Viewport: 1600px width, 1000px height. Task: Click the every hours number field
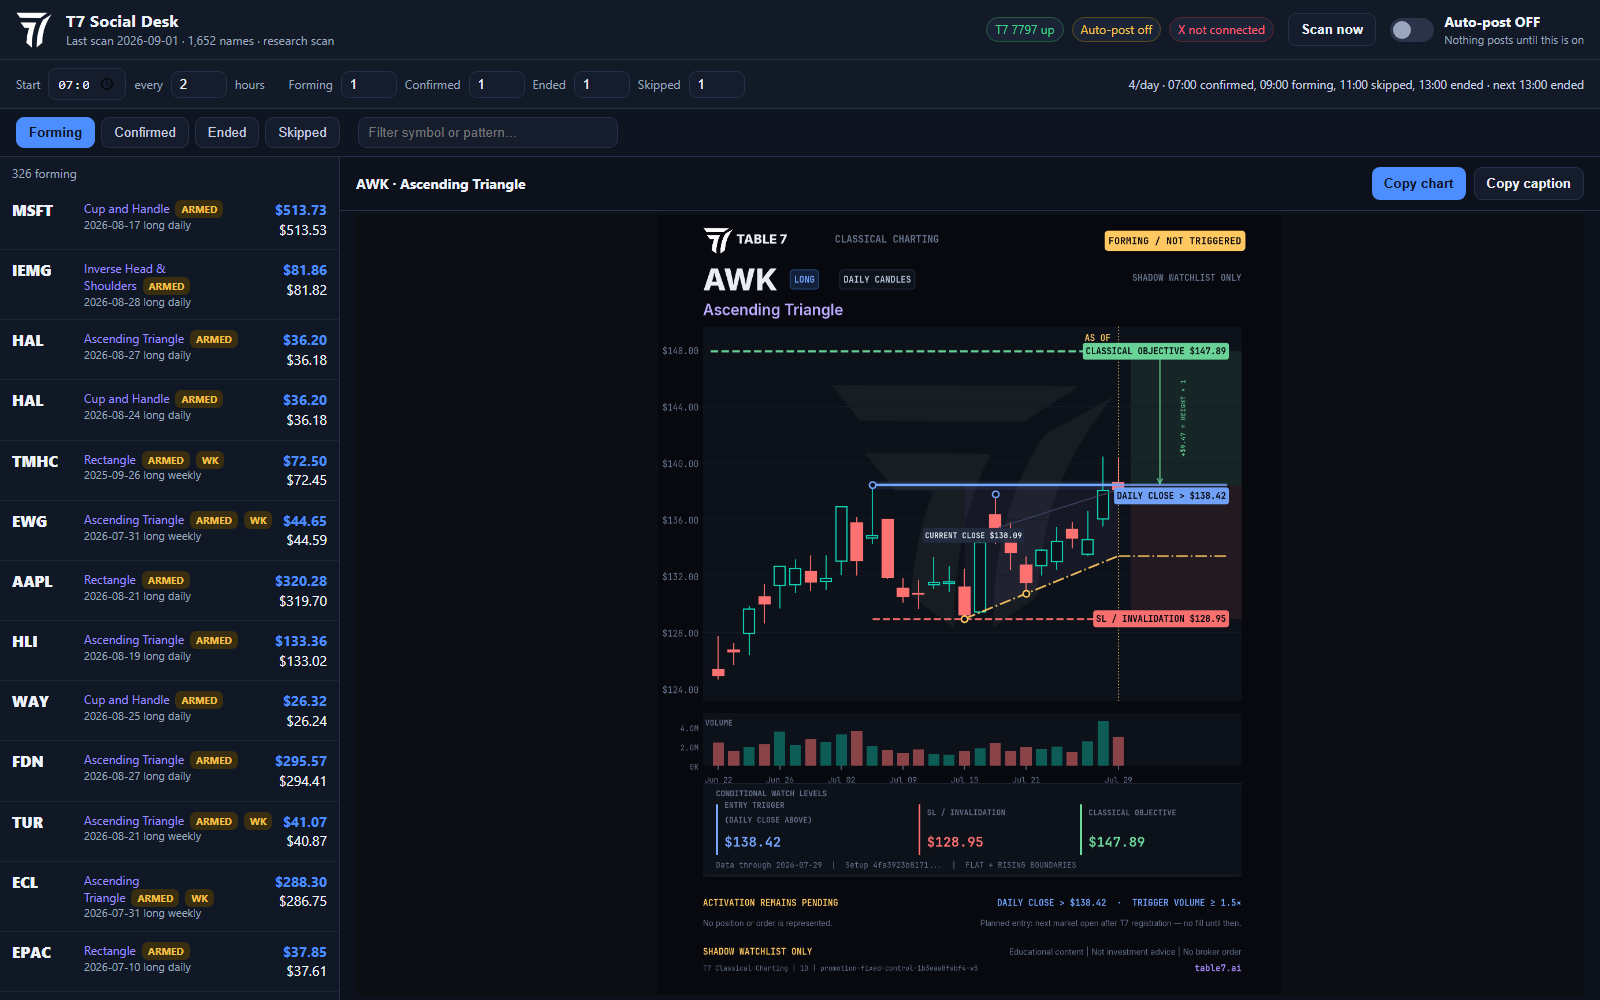tap(198, 85)
